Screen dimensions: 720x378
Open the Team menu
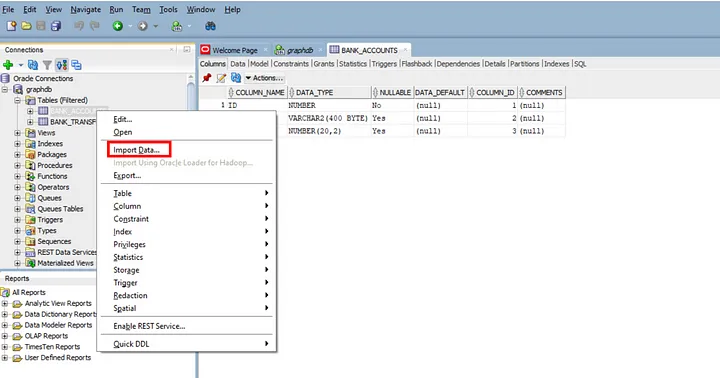point(141,9)
